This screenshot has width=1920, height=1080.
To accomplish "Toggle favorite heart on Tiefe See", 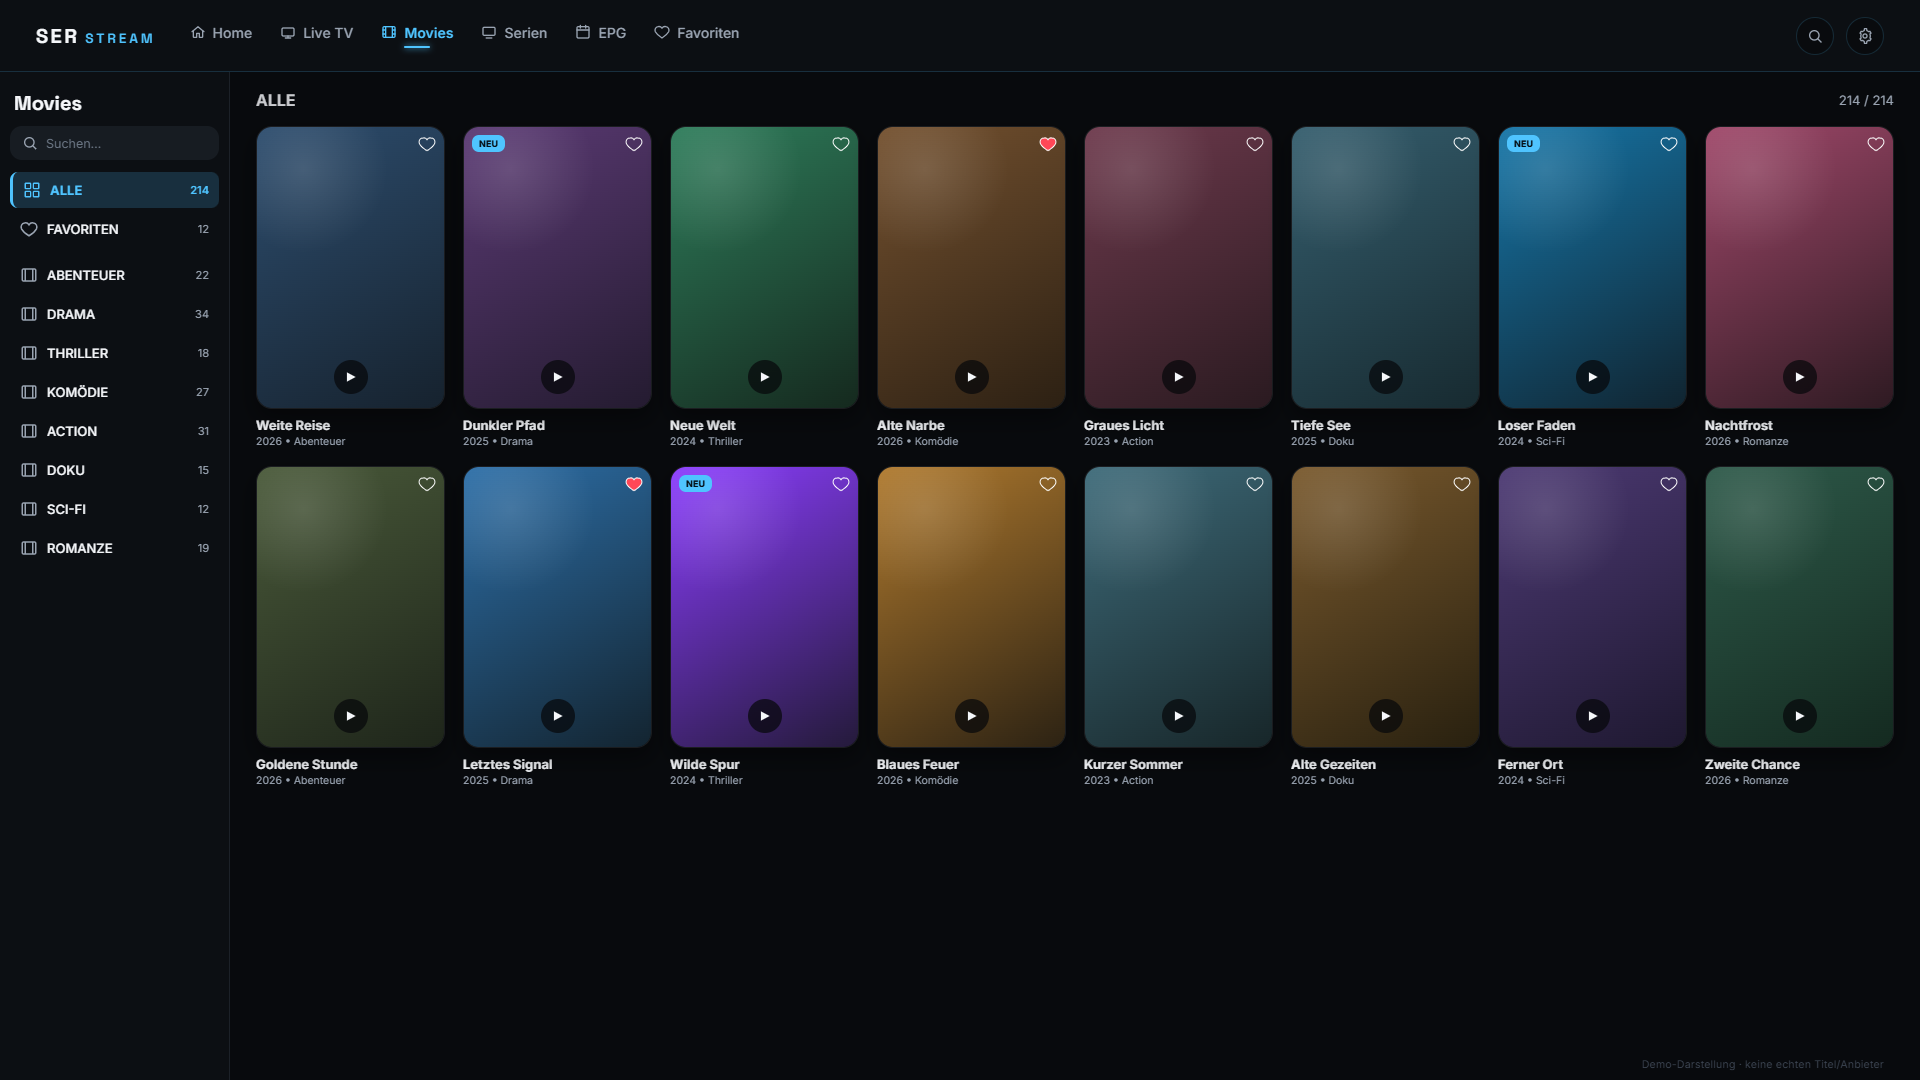I will pos(1462,144).
